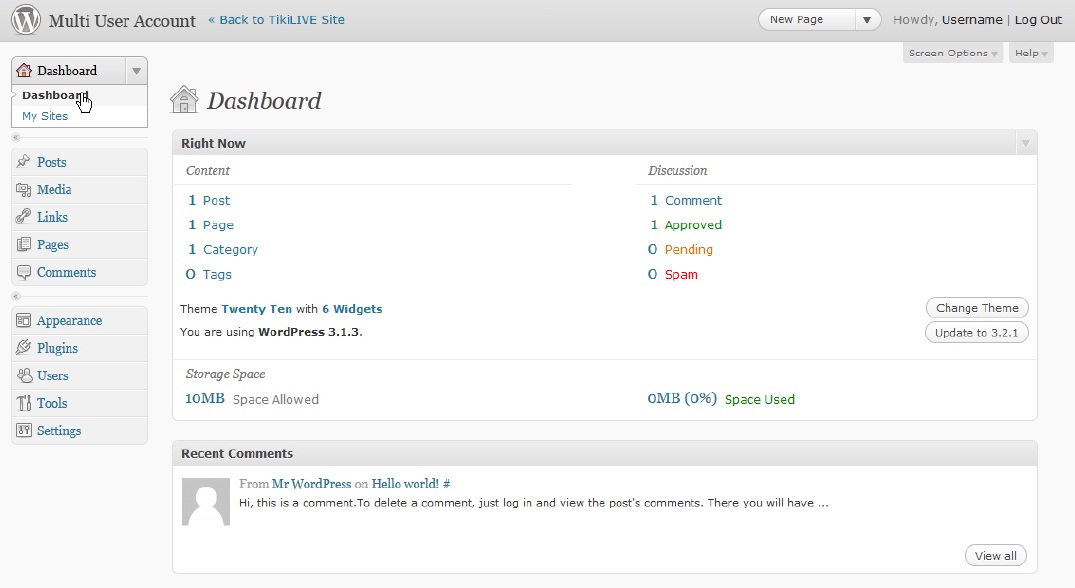Click the Mr WordPress author link
The image size is (1075, 588).
tap(311, 484)
